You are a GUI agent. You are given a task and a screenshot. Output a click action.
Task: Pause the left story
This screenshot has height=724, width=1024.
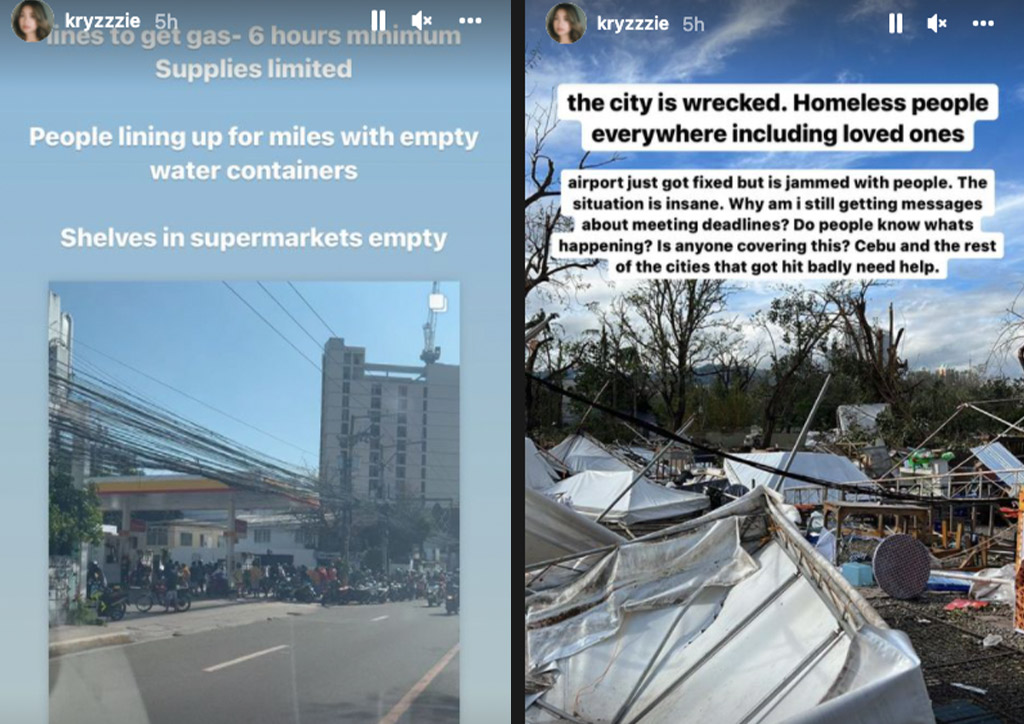pos(378,20)
